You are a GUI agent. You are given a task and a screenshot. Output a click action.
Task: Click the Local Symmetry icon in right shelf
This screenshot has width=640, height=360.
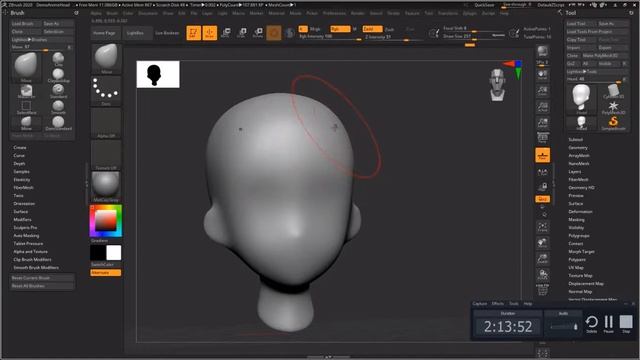542,172
